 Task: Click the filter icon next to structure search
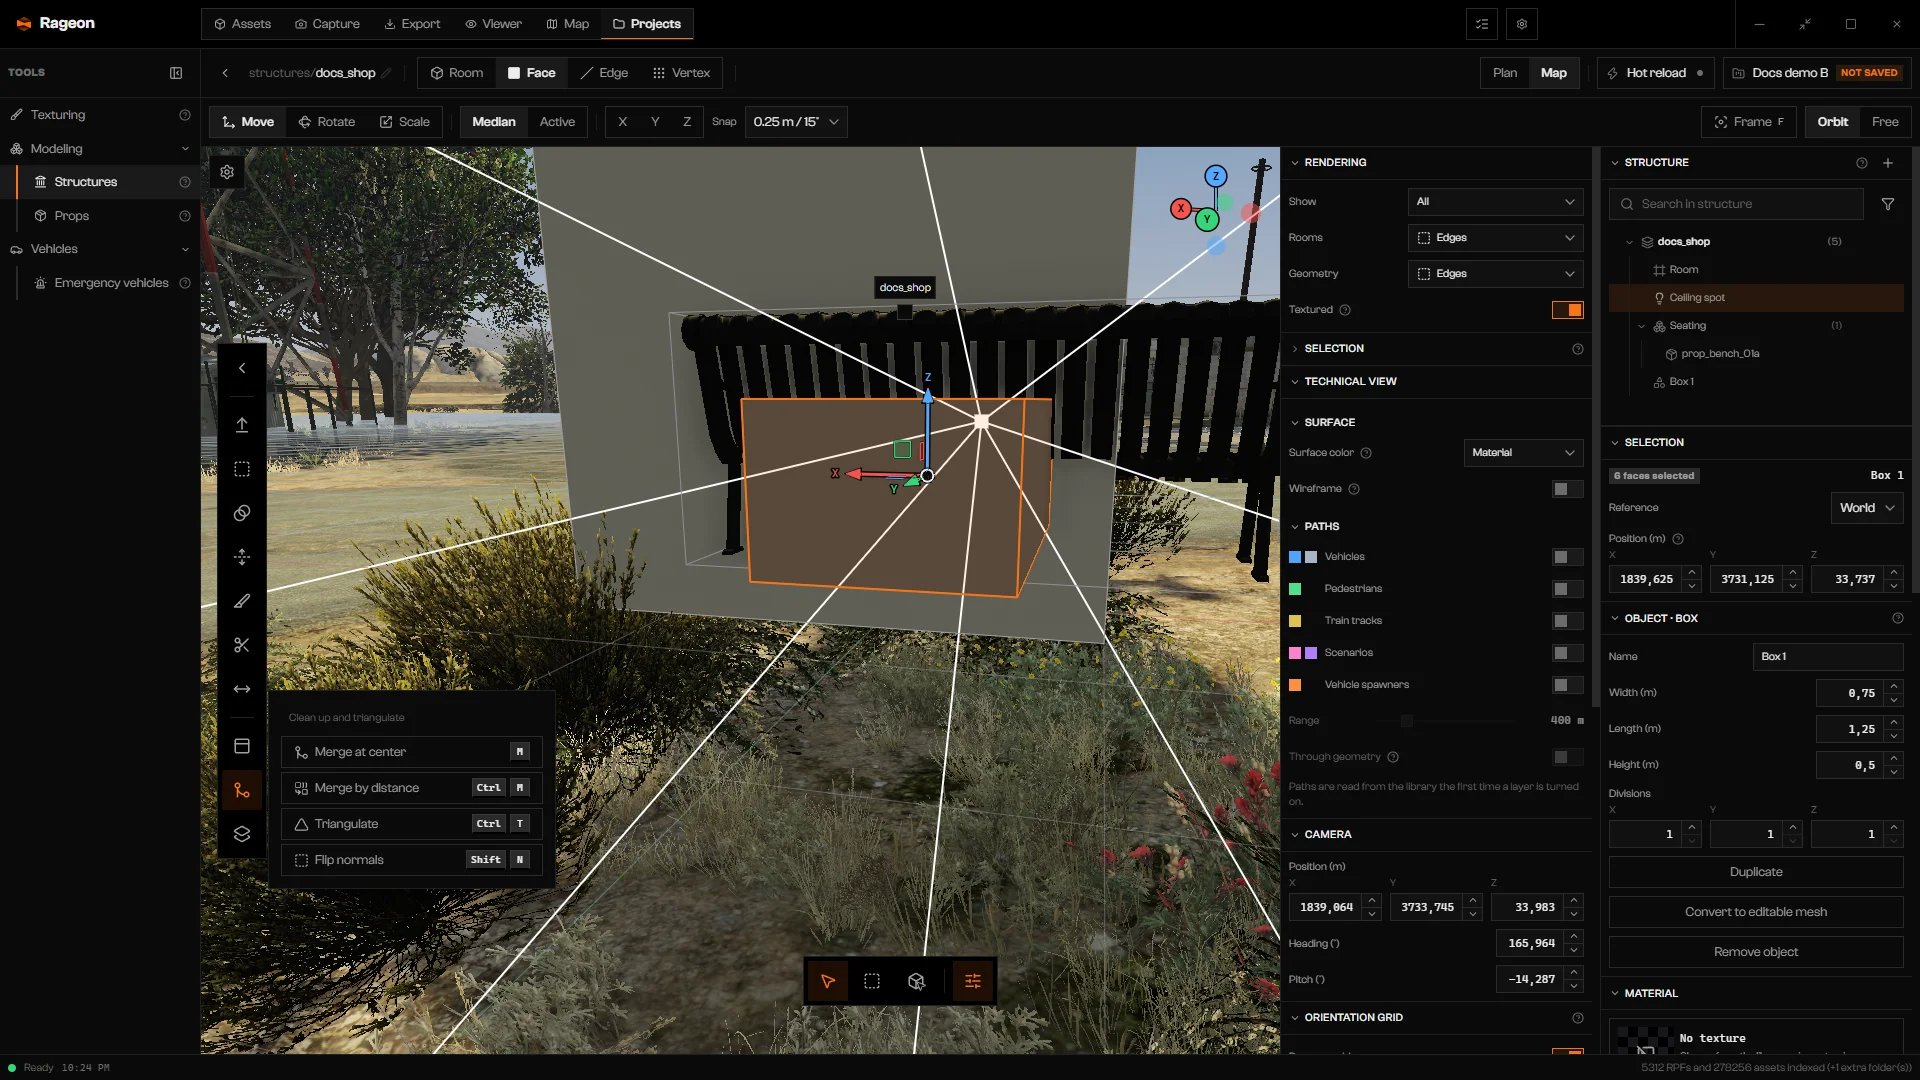pyautogui.click(x=1888, y=204)
